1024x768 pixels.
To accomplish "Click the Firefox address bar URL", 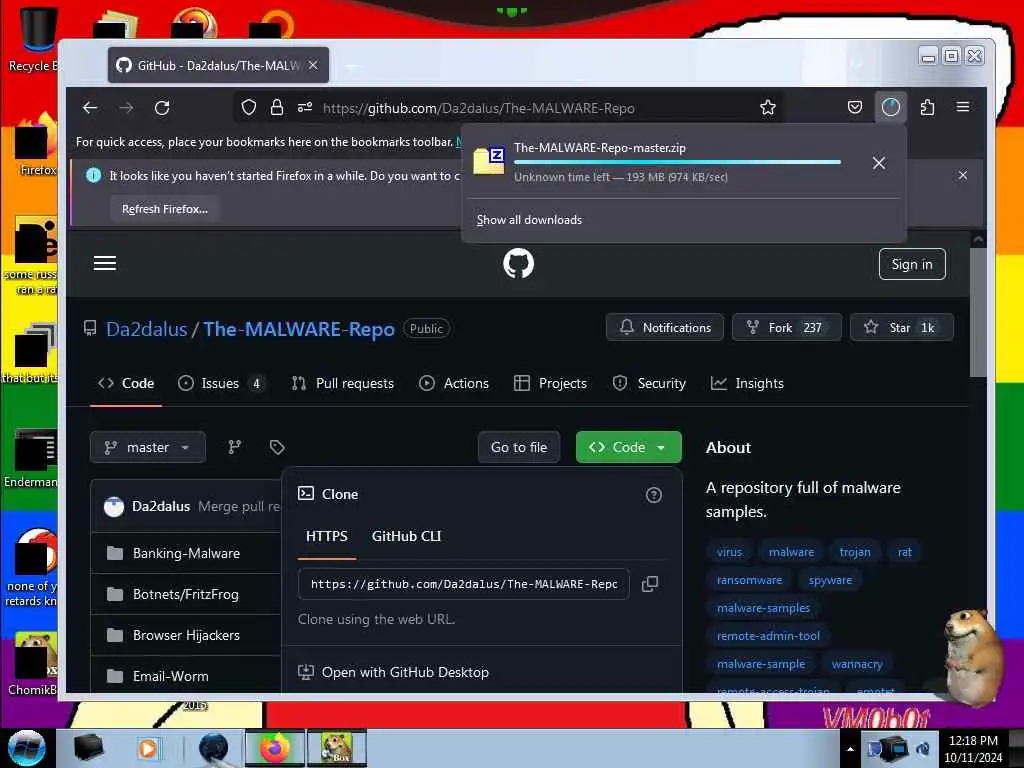I will click(478, 108).
